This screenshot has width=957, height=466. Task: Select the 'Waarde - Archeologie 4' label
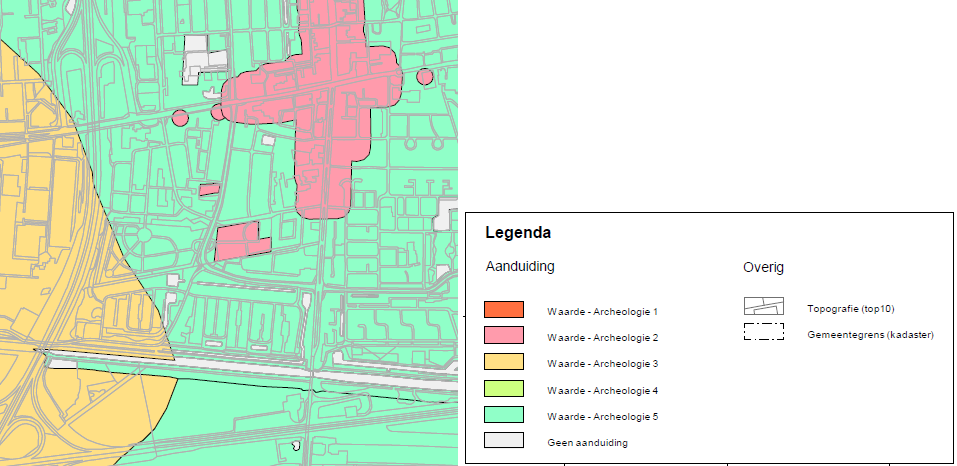[602, 390]
